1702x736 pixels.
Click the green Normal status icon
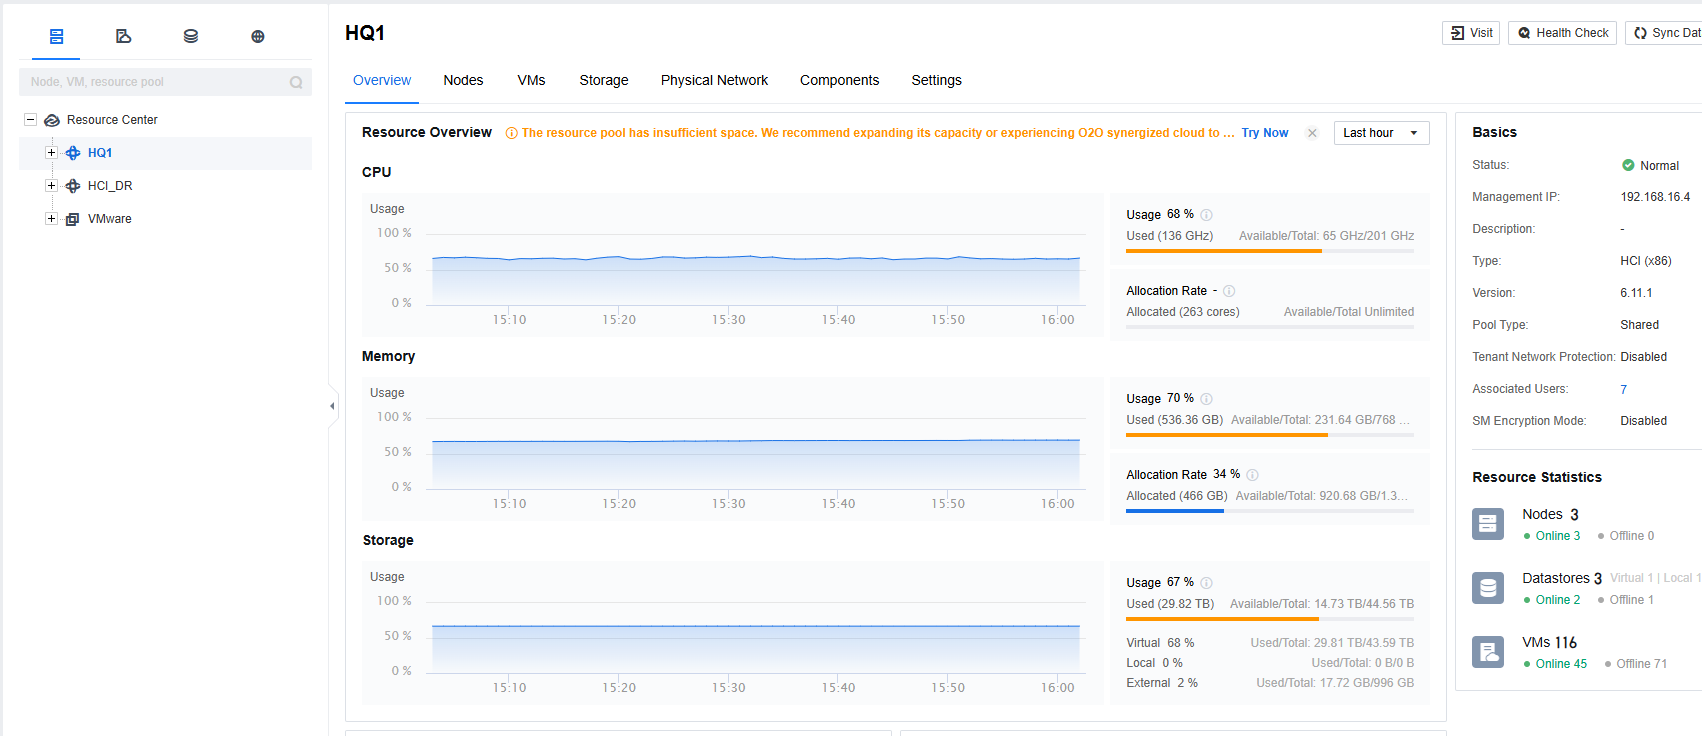point(1628,165)
